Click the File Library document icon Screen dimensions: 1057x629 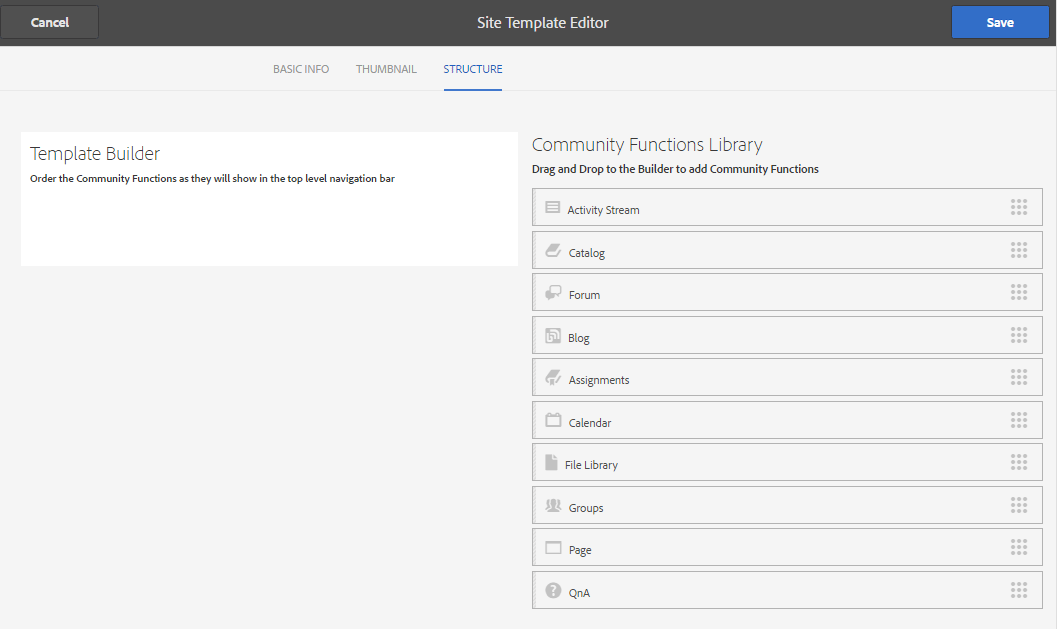pyautogui.click(x=551, y=463)
